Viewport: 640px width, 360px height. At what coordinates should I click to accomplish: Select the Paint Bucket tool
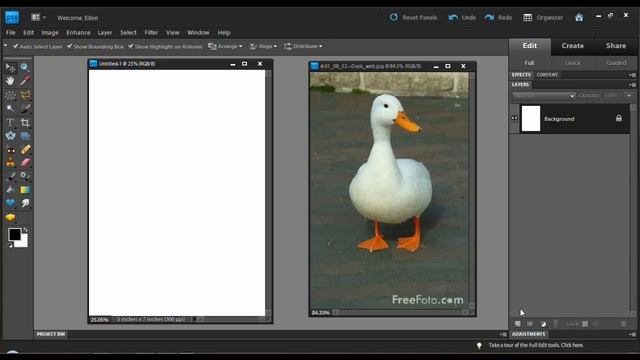[10, 190]
